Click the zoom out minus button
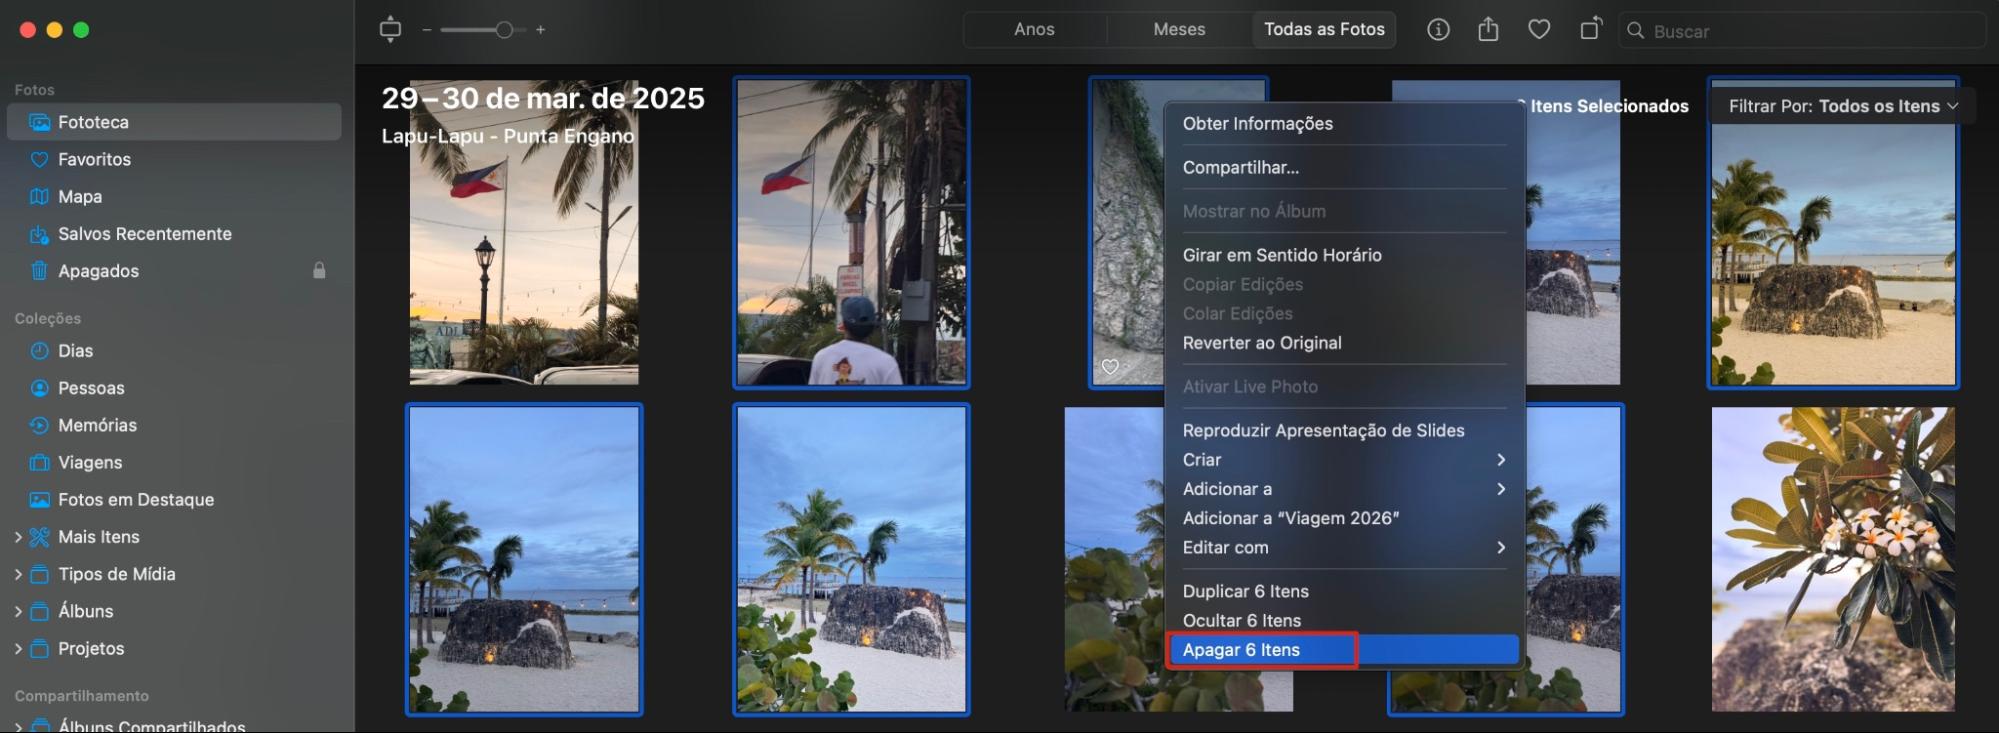This screenshot has width=1999, height=733. coord(427,30)
